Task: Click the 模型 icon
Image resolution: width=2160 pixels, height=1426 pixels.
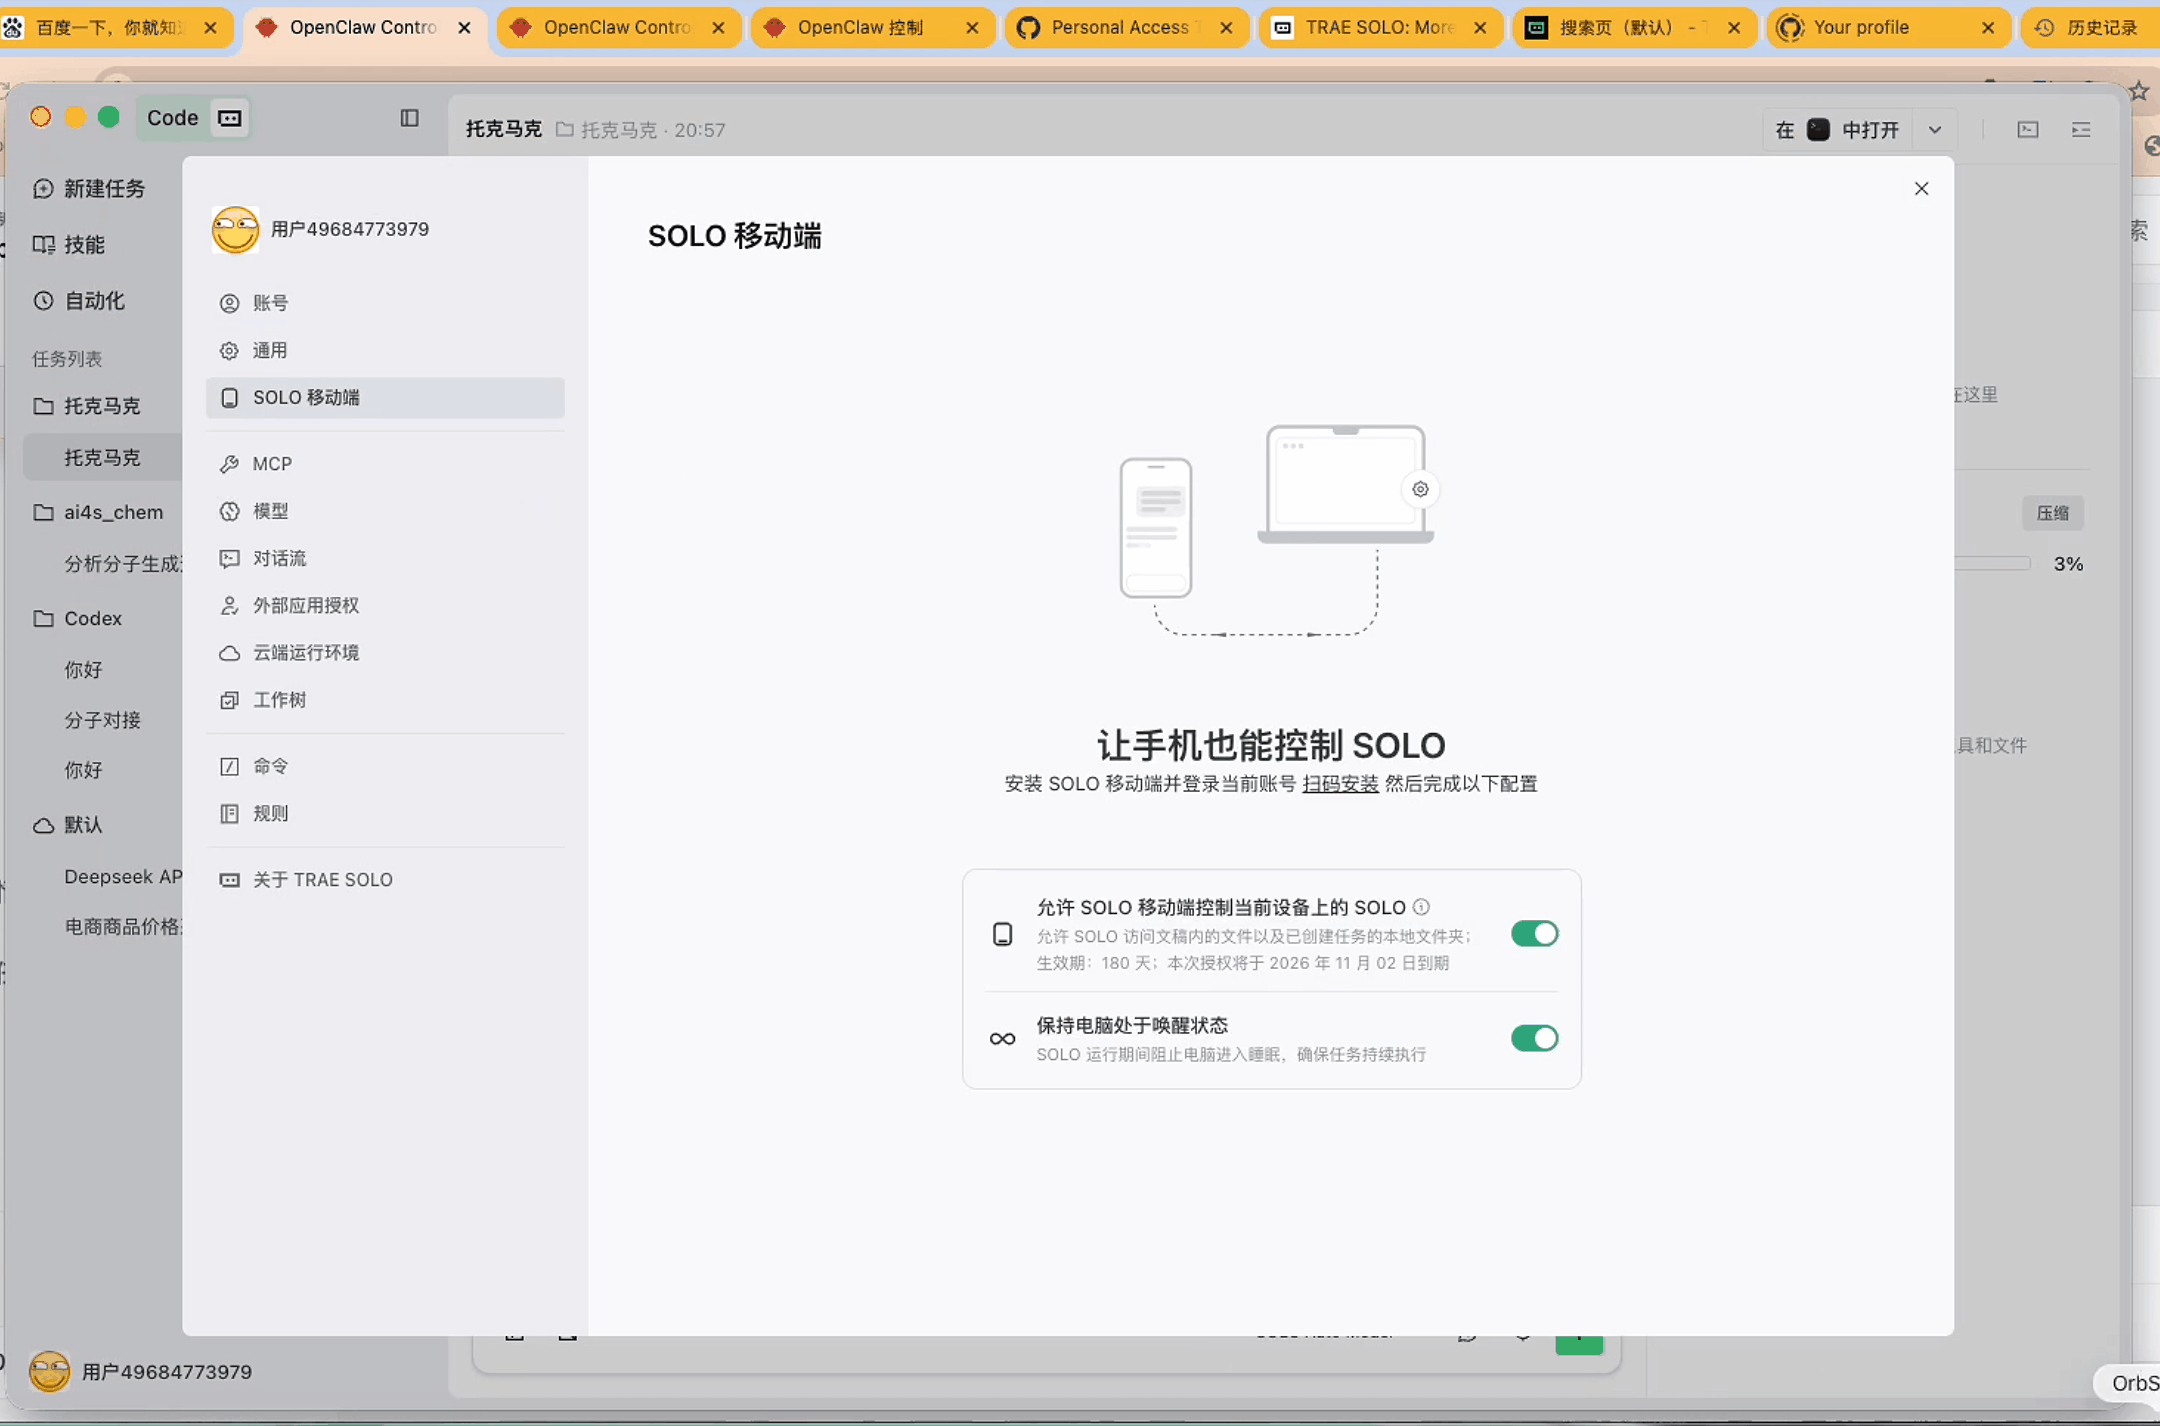Action: pos(229,511)
